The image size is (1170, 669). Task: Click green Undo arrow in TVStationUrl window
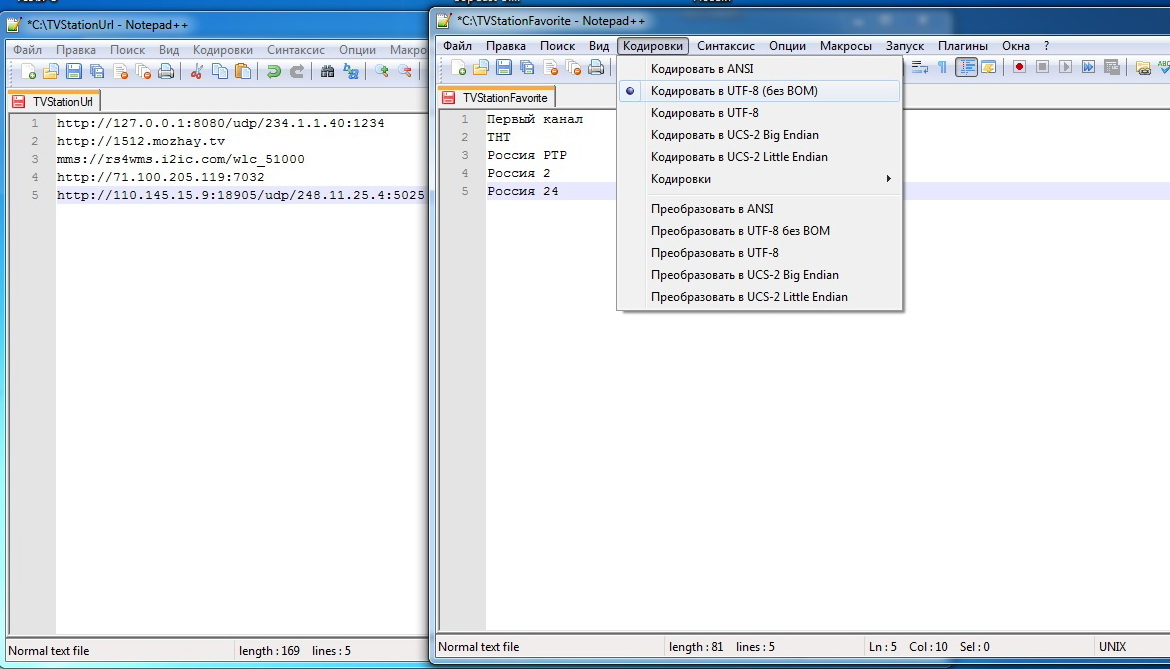[x=274, y=72]
